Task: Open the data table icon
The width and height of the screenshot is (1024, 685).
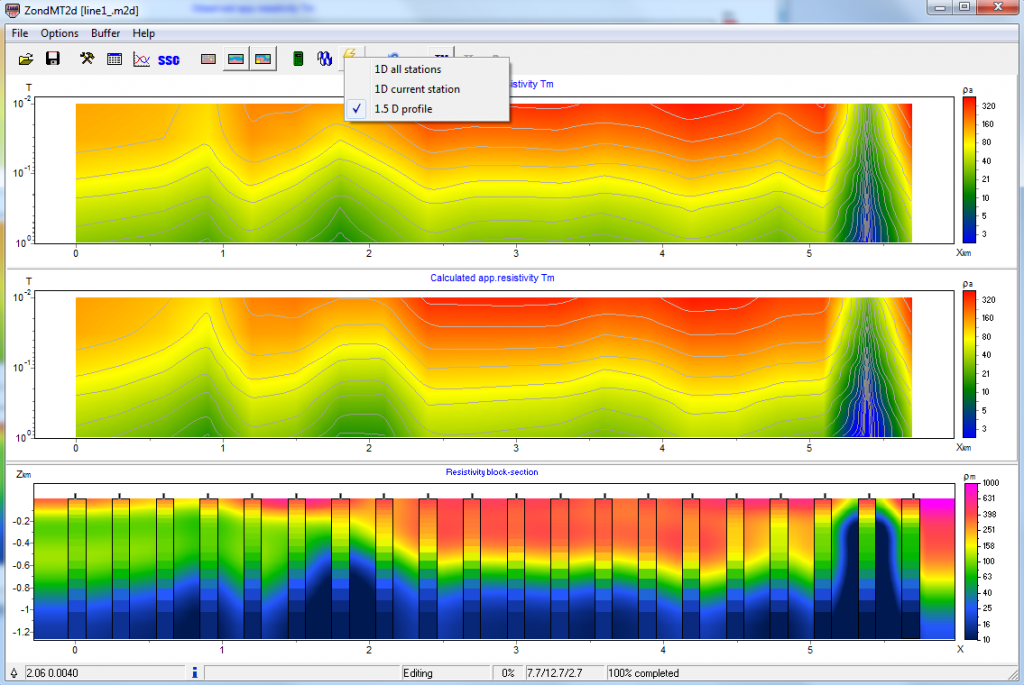Action: point(115,59)
